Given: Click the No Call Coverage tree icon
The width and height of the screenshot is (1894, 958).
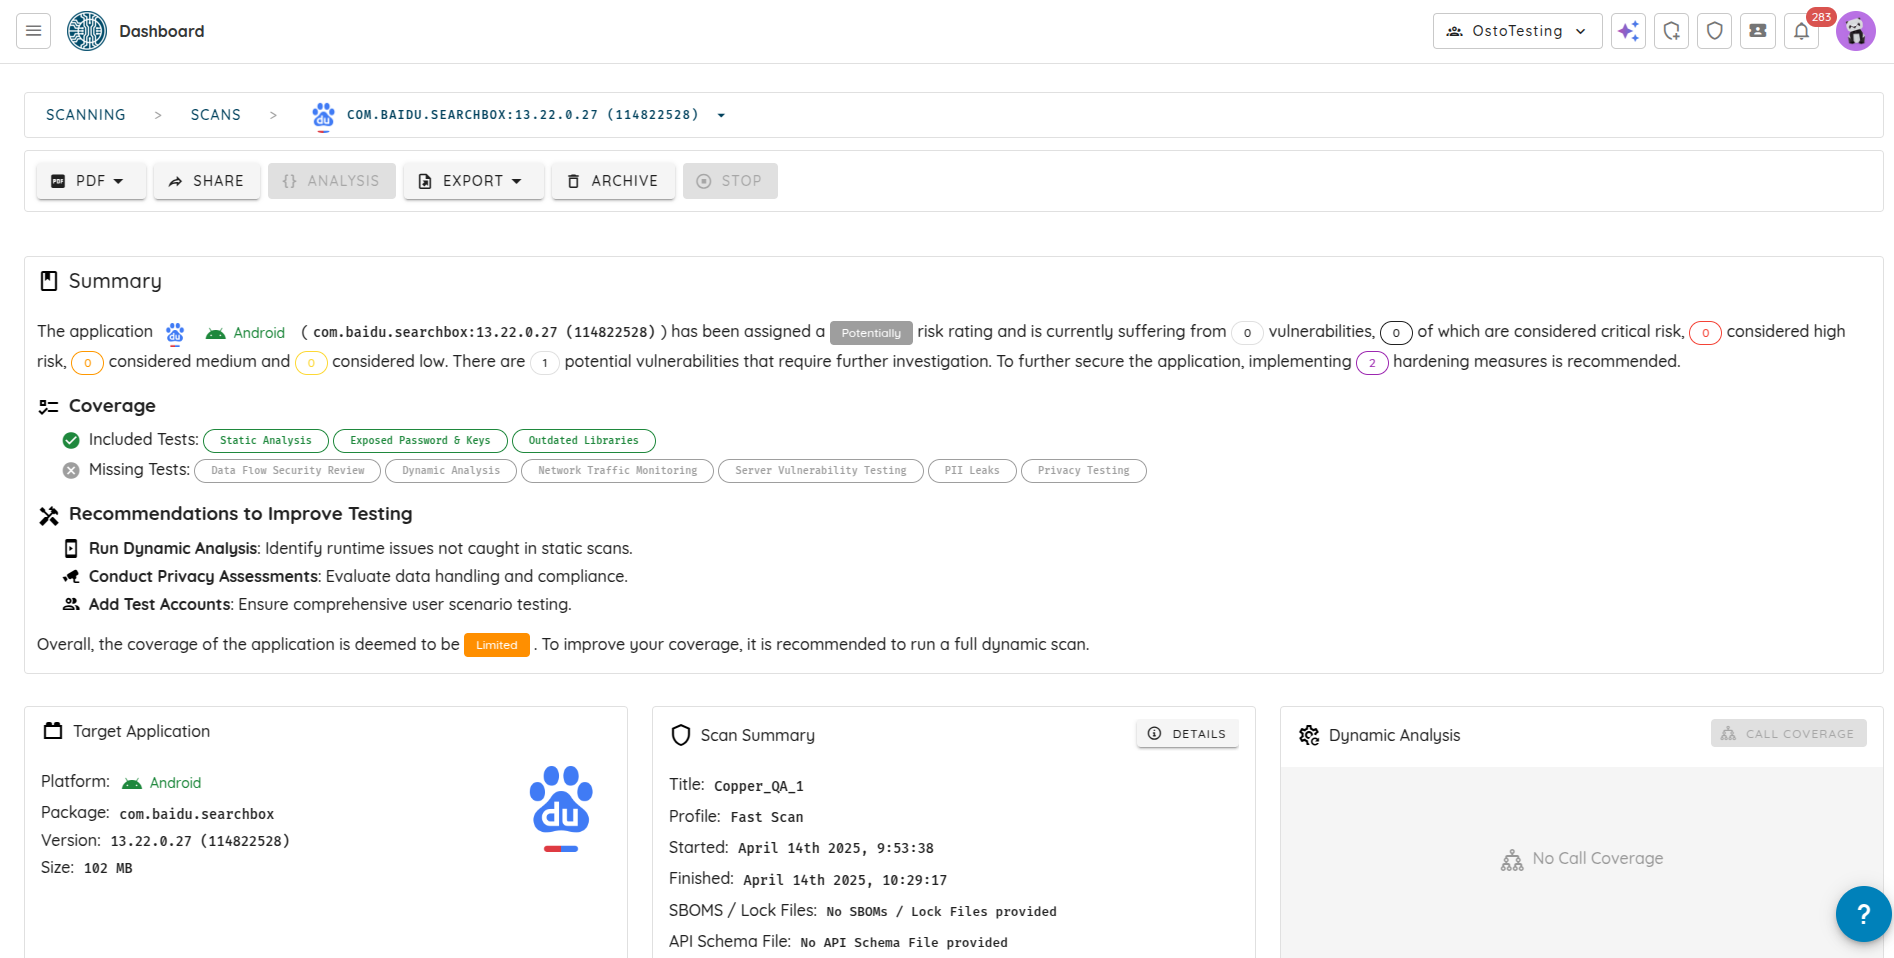Looking at the screenshot, I should (1512, 860).
